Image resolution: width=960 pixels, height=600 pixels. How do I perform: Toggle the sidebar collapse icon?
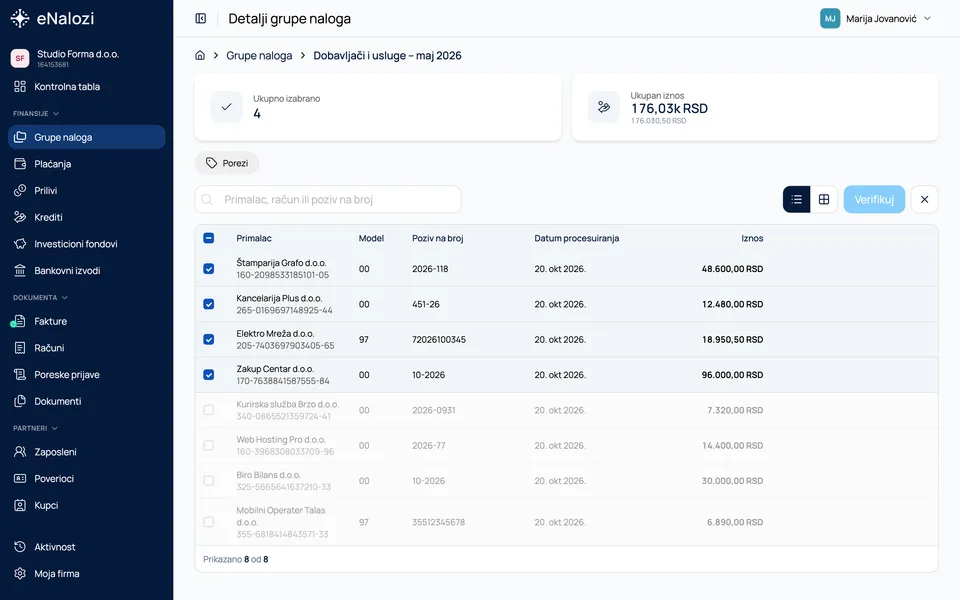(x=201, y=18)
